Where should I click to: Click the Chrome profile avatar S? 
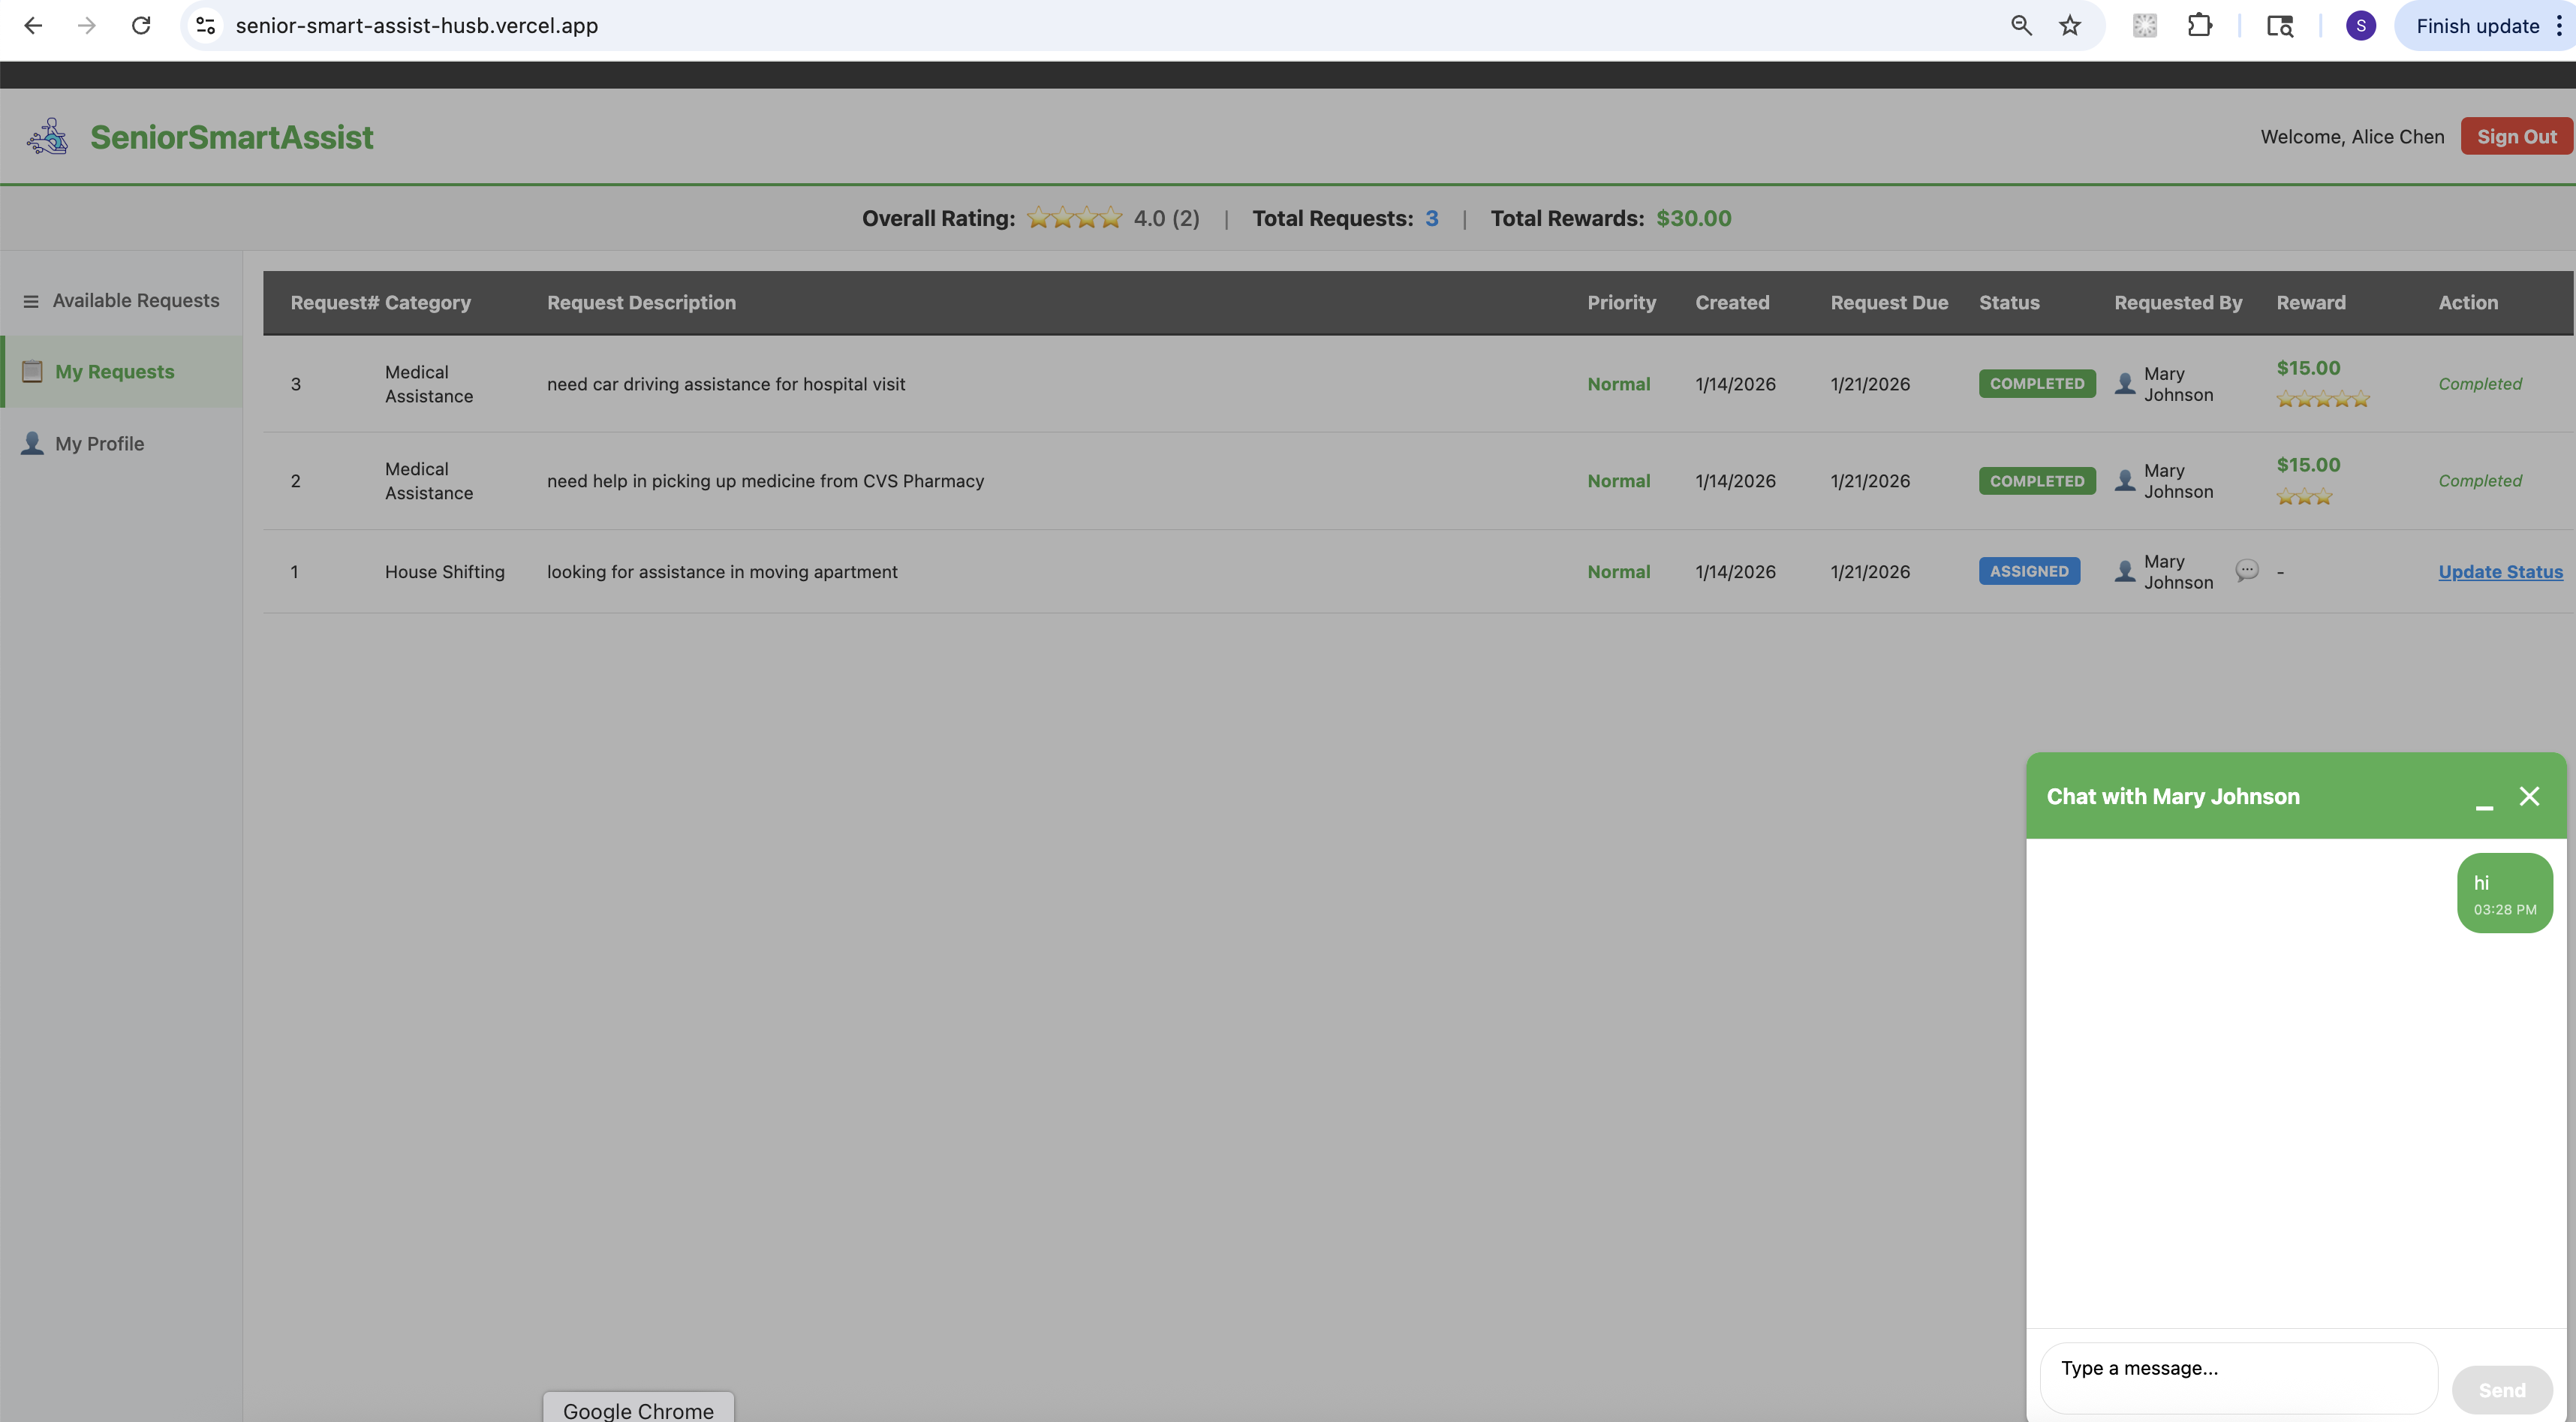pos(2360,26)
